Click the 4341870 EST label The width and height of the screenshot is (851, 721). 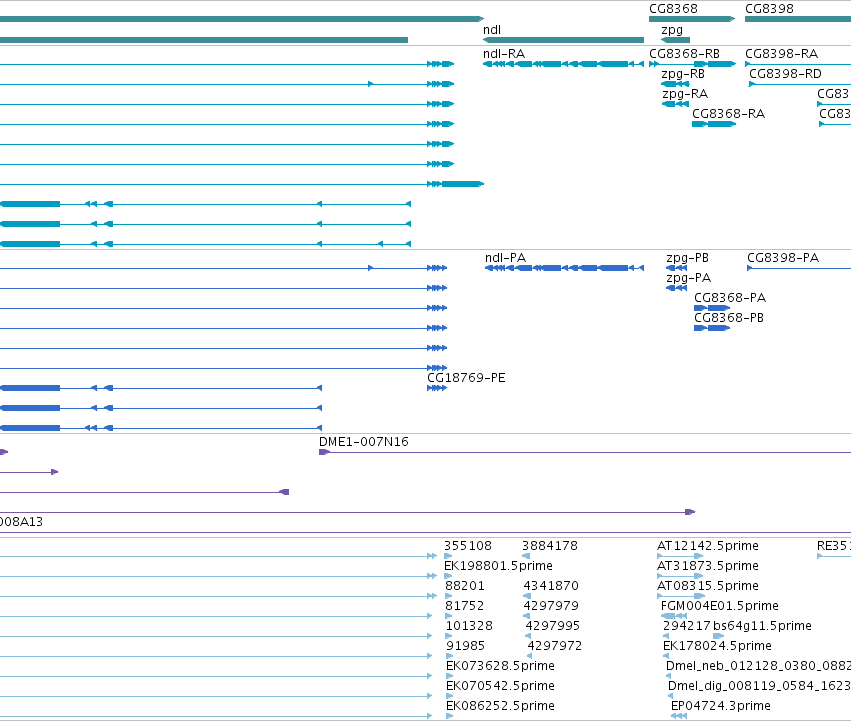[551, 586]
